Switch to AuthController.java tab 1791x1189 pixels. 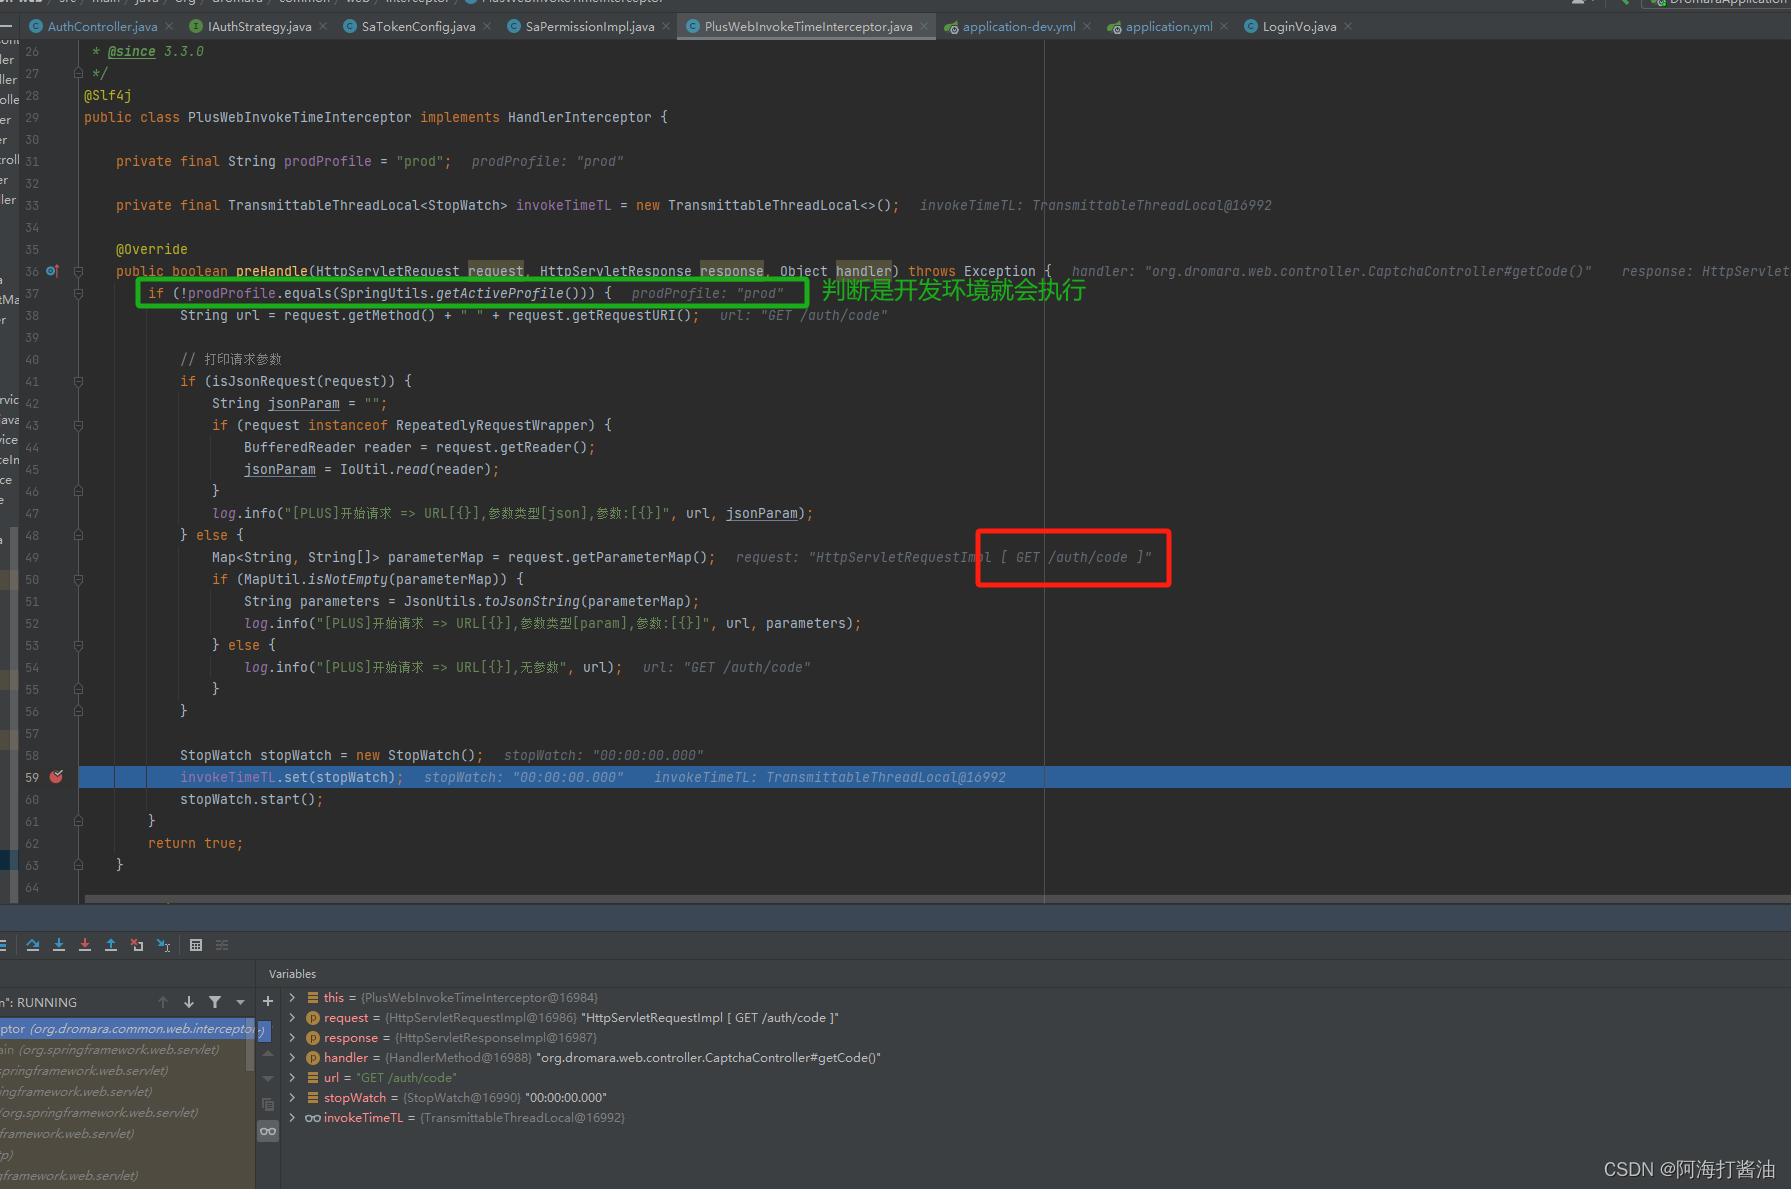coord(102,27)
